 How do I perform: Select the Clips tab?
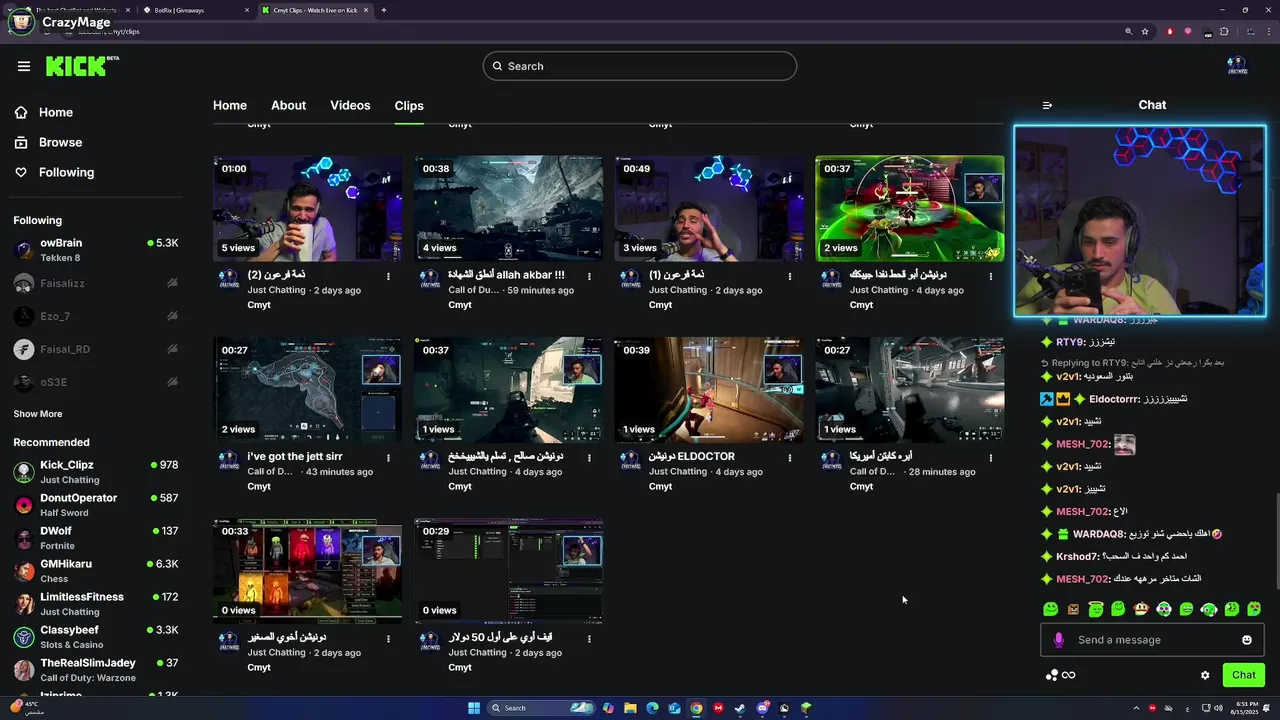pyautogui.click(x=409, y=106)
